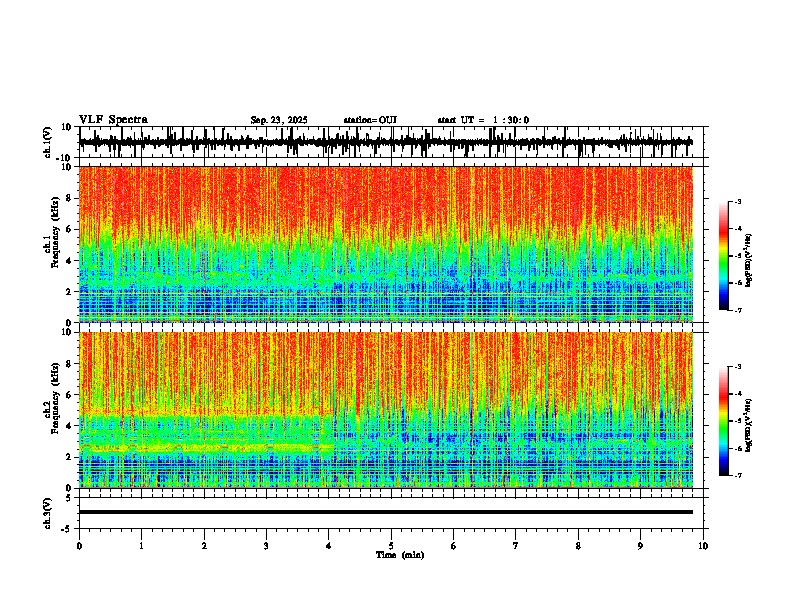Select the date text "Sep. 23, 2025"
Viewport: 792px width, 612px height.
coord(279,120)
